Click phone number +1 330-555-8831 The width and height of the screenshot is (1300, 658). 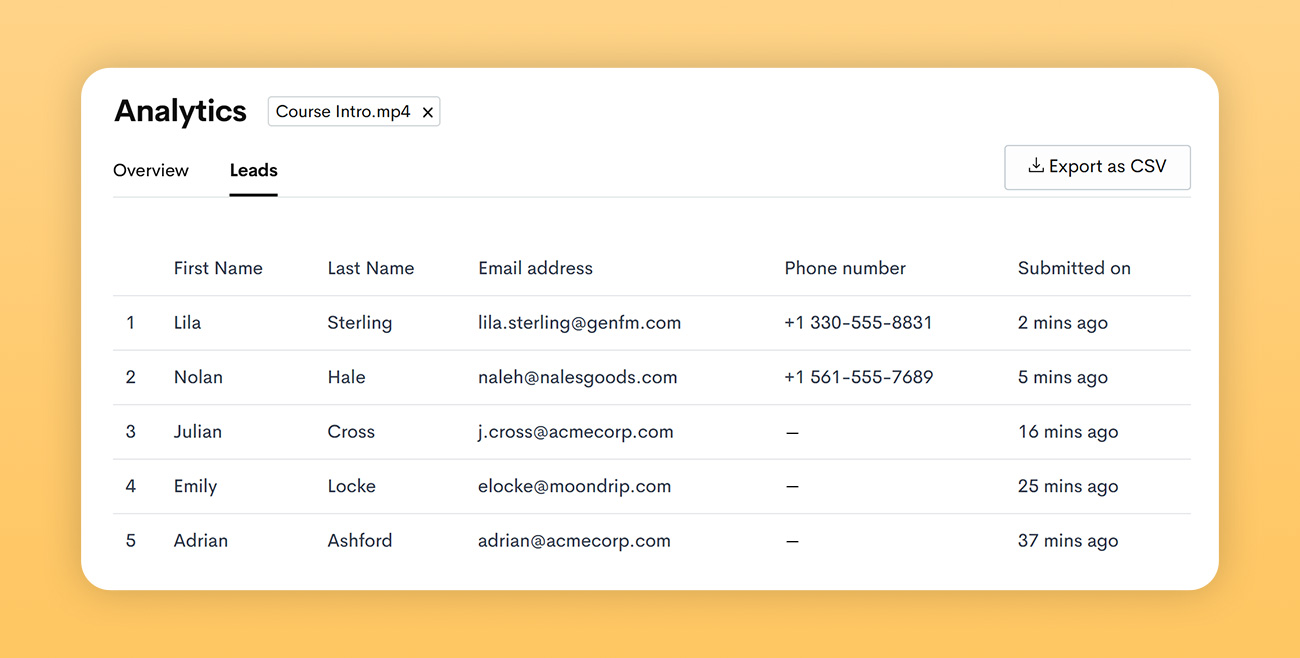[858, 323]
